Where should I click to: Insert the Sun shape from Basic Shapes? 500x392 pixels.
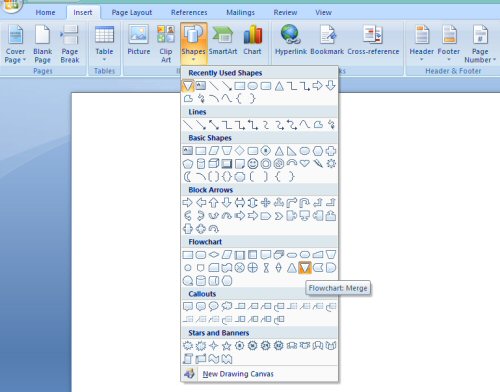click(x=331, y=164)
